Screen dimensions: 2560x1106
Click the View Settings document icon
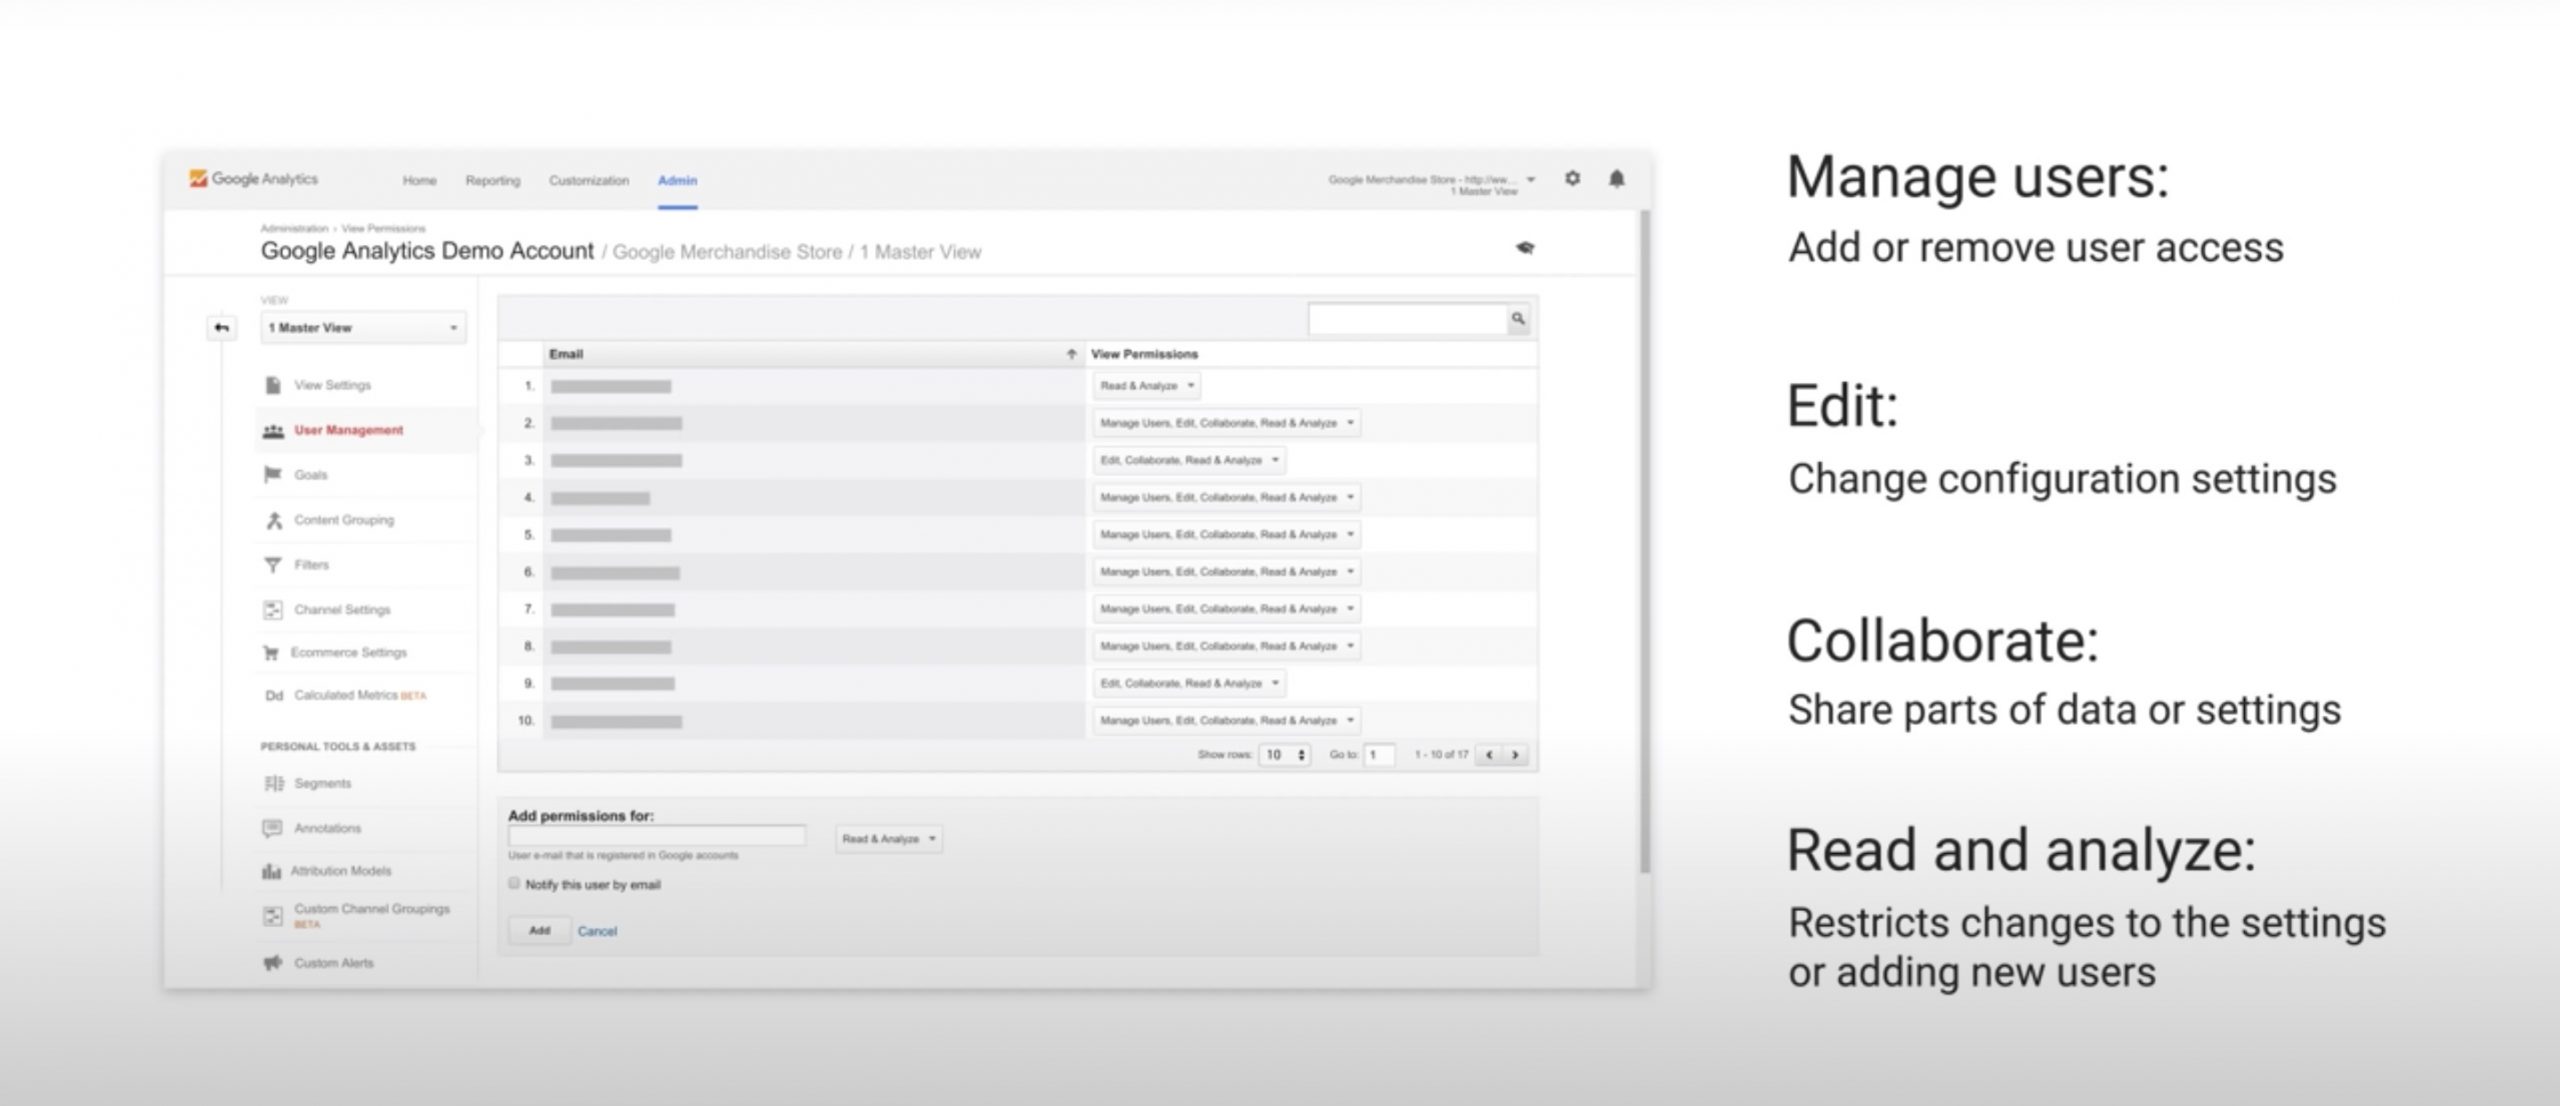tap(272, 385)
